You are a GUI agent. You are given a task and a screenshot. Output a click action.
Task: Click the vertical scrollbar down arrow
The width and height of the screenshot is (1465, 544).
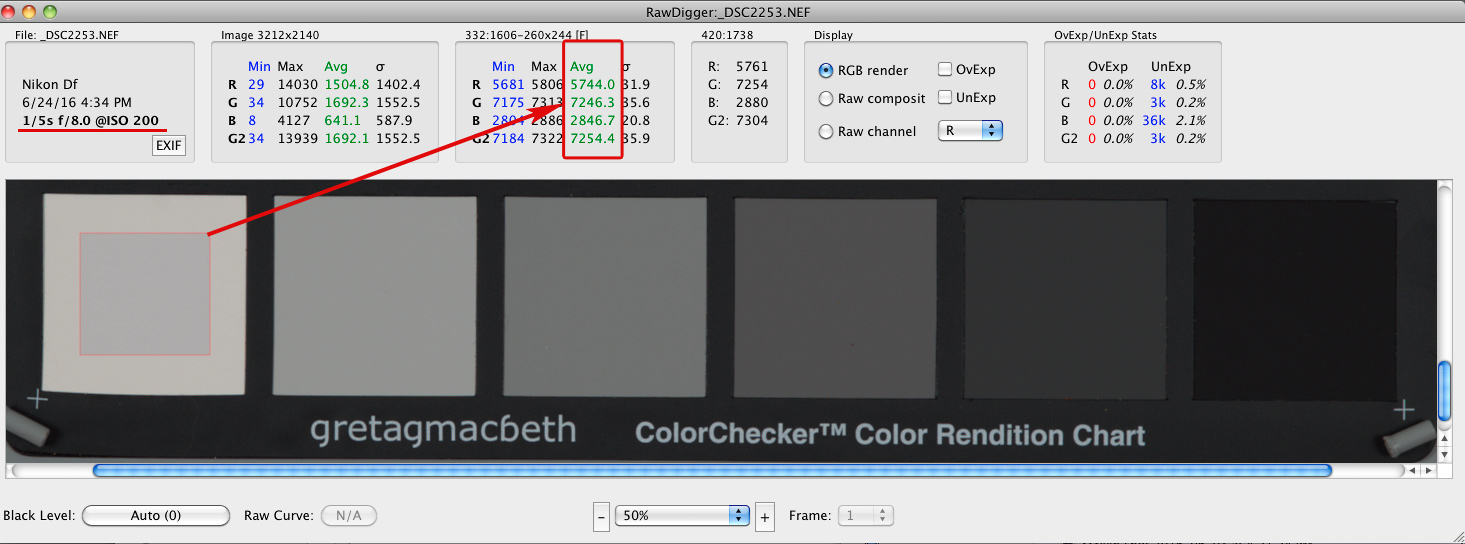pyautogui.click(x=1444, y=454)
